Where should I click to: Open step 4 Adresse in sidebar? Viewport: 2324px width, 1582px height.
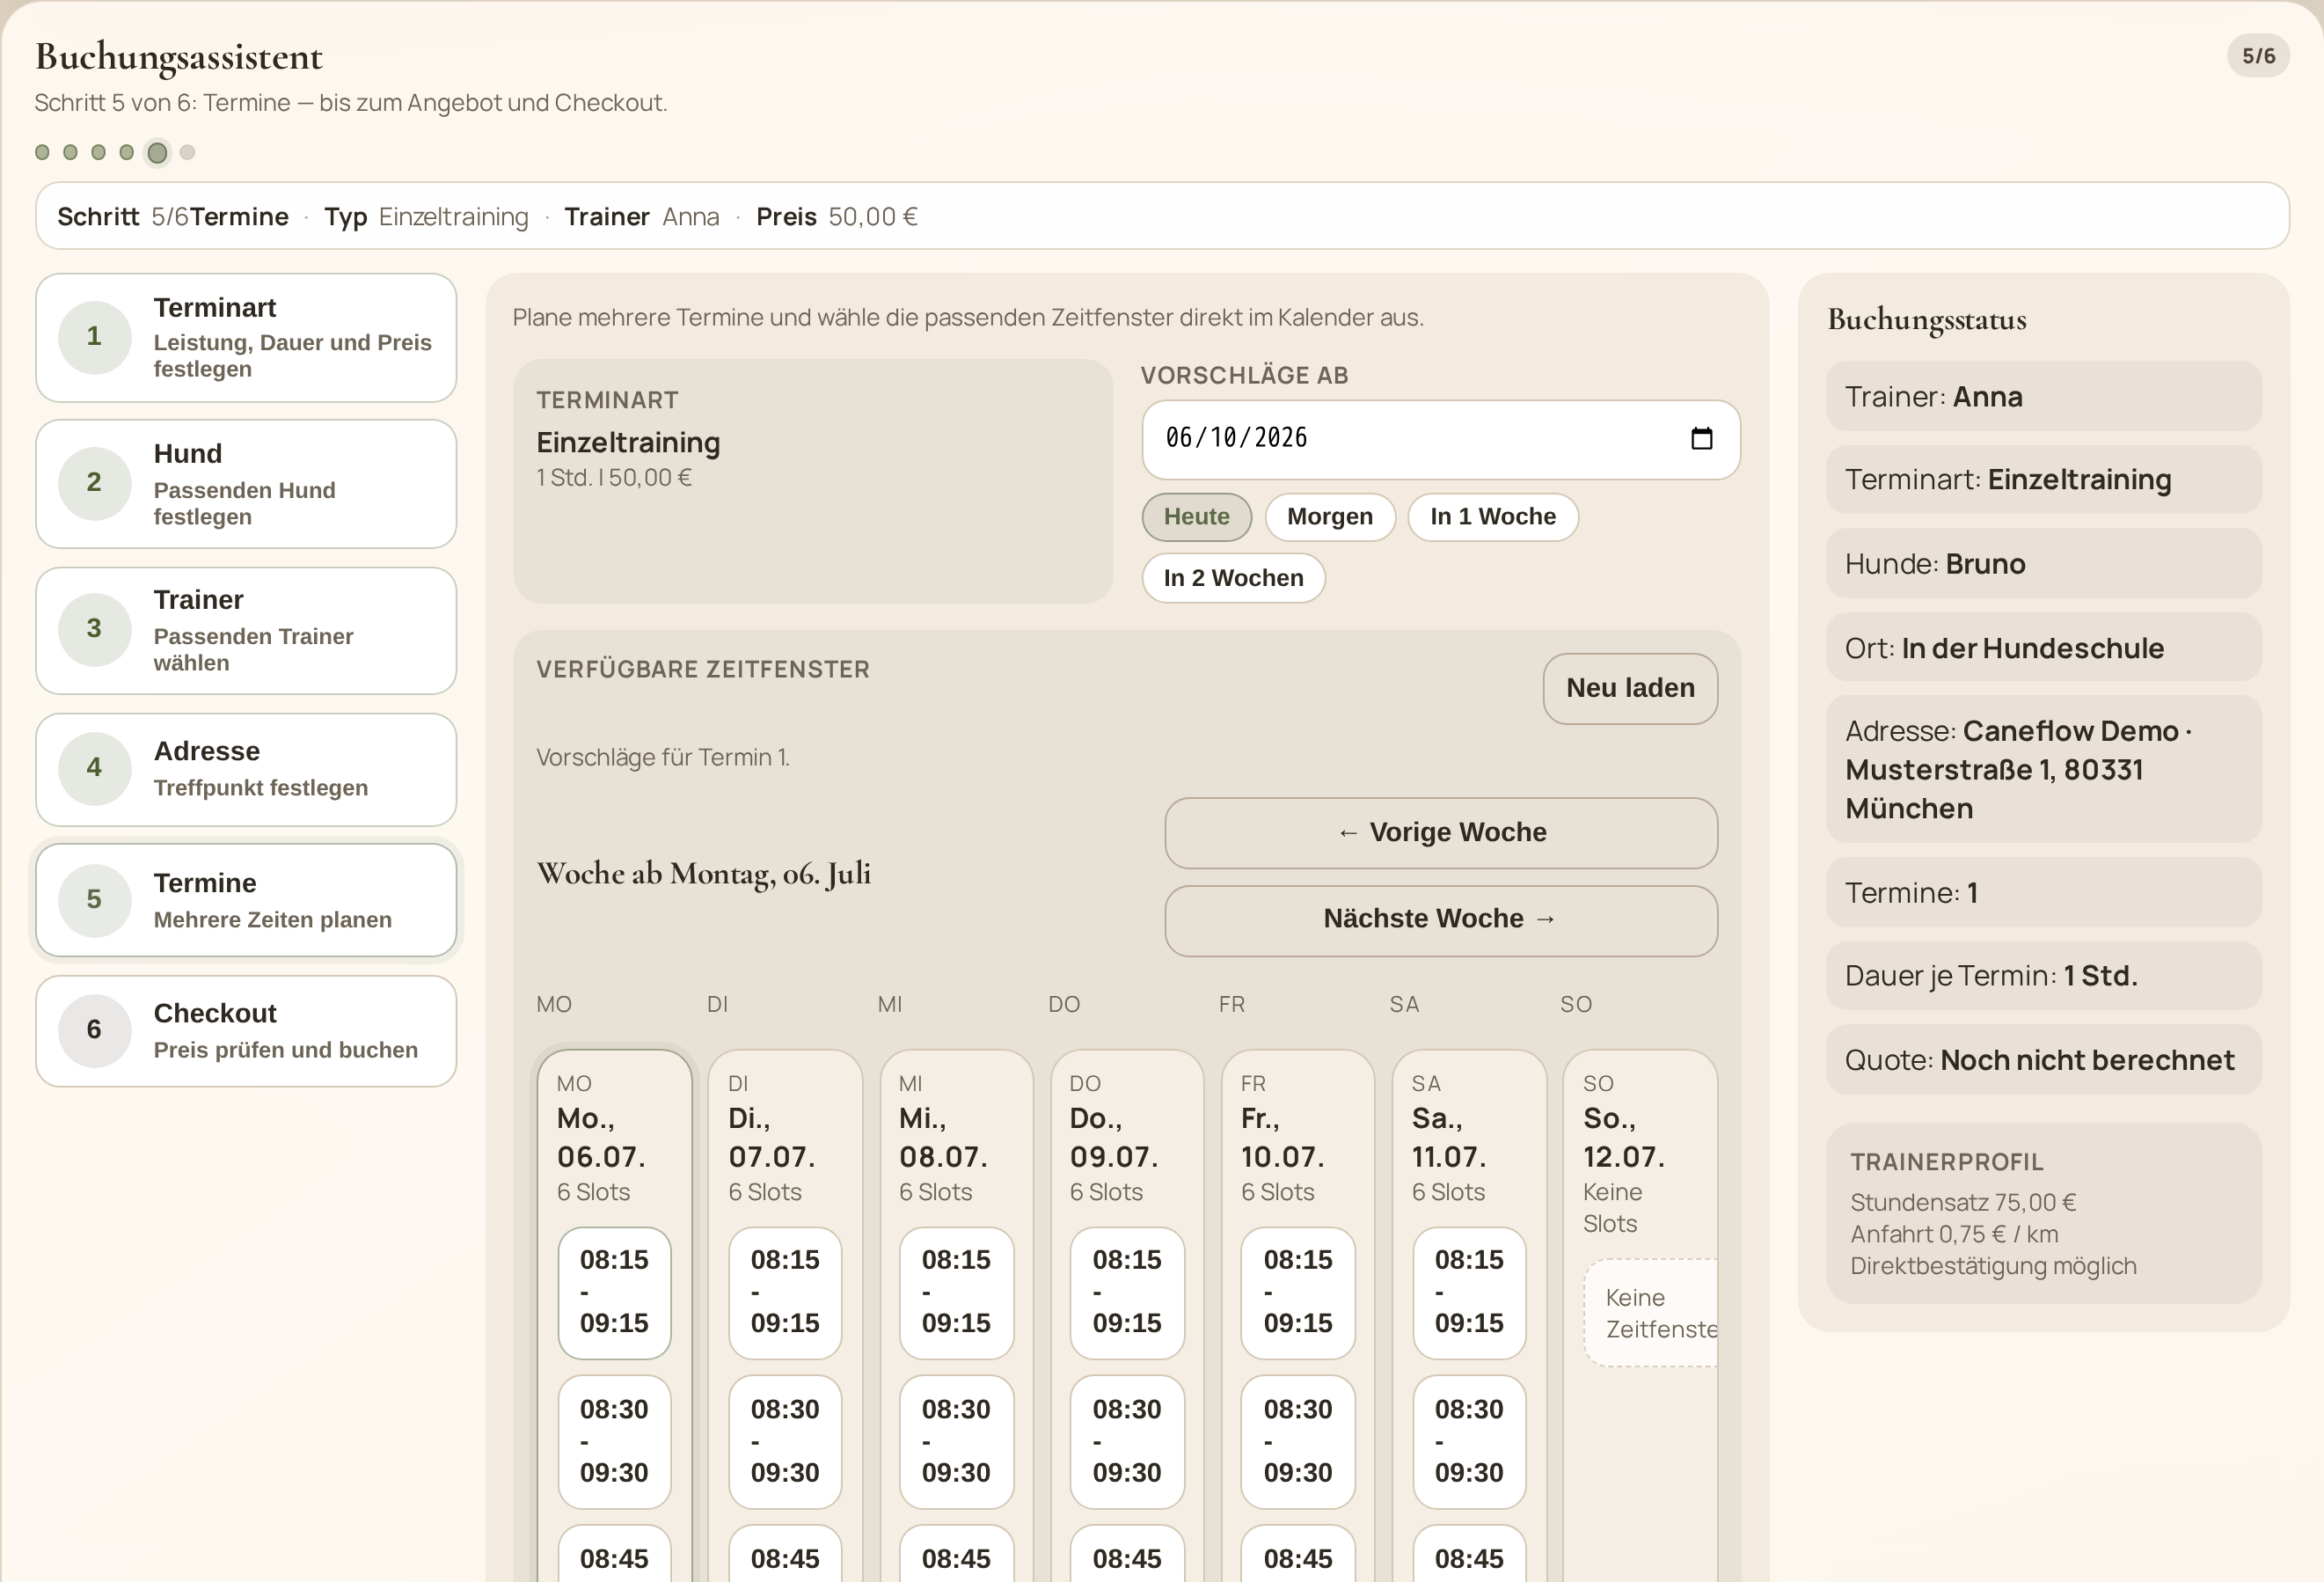tap(246, 769)
